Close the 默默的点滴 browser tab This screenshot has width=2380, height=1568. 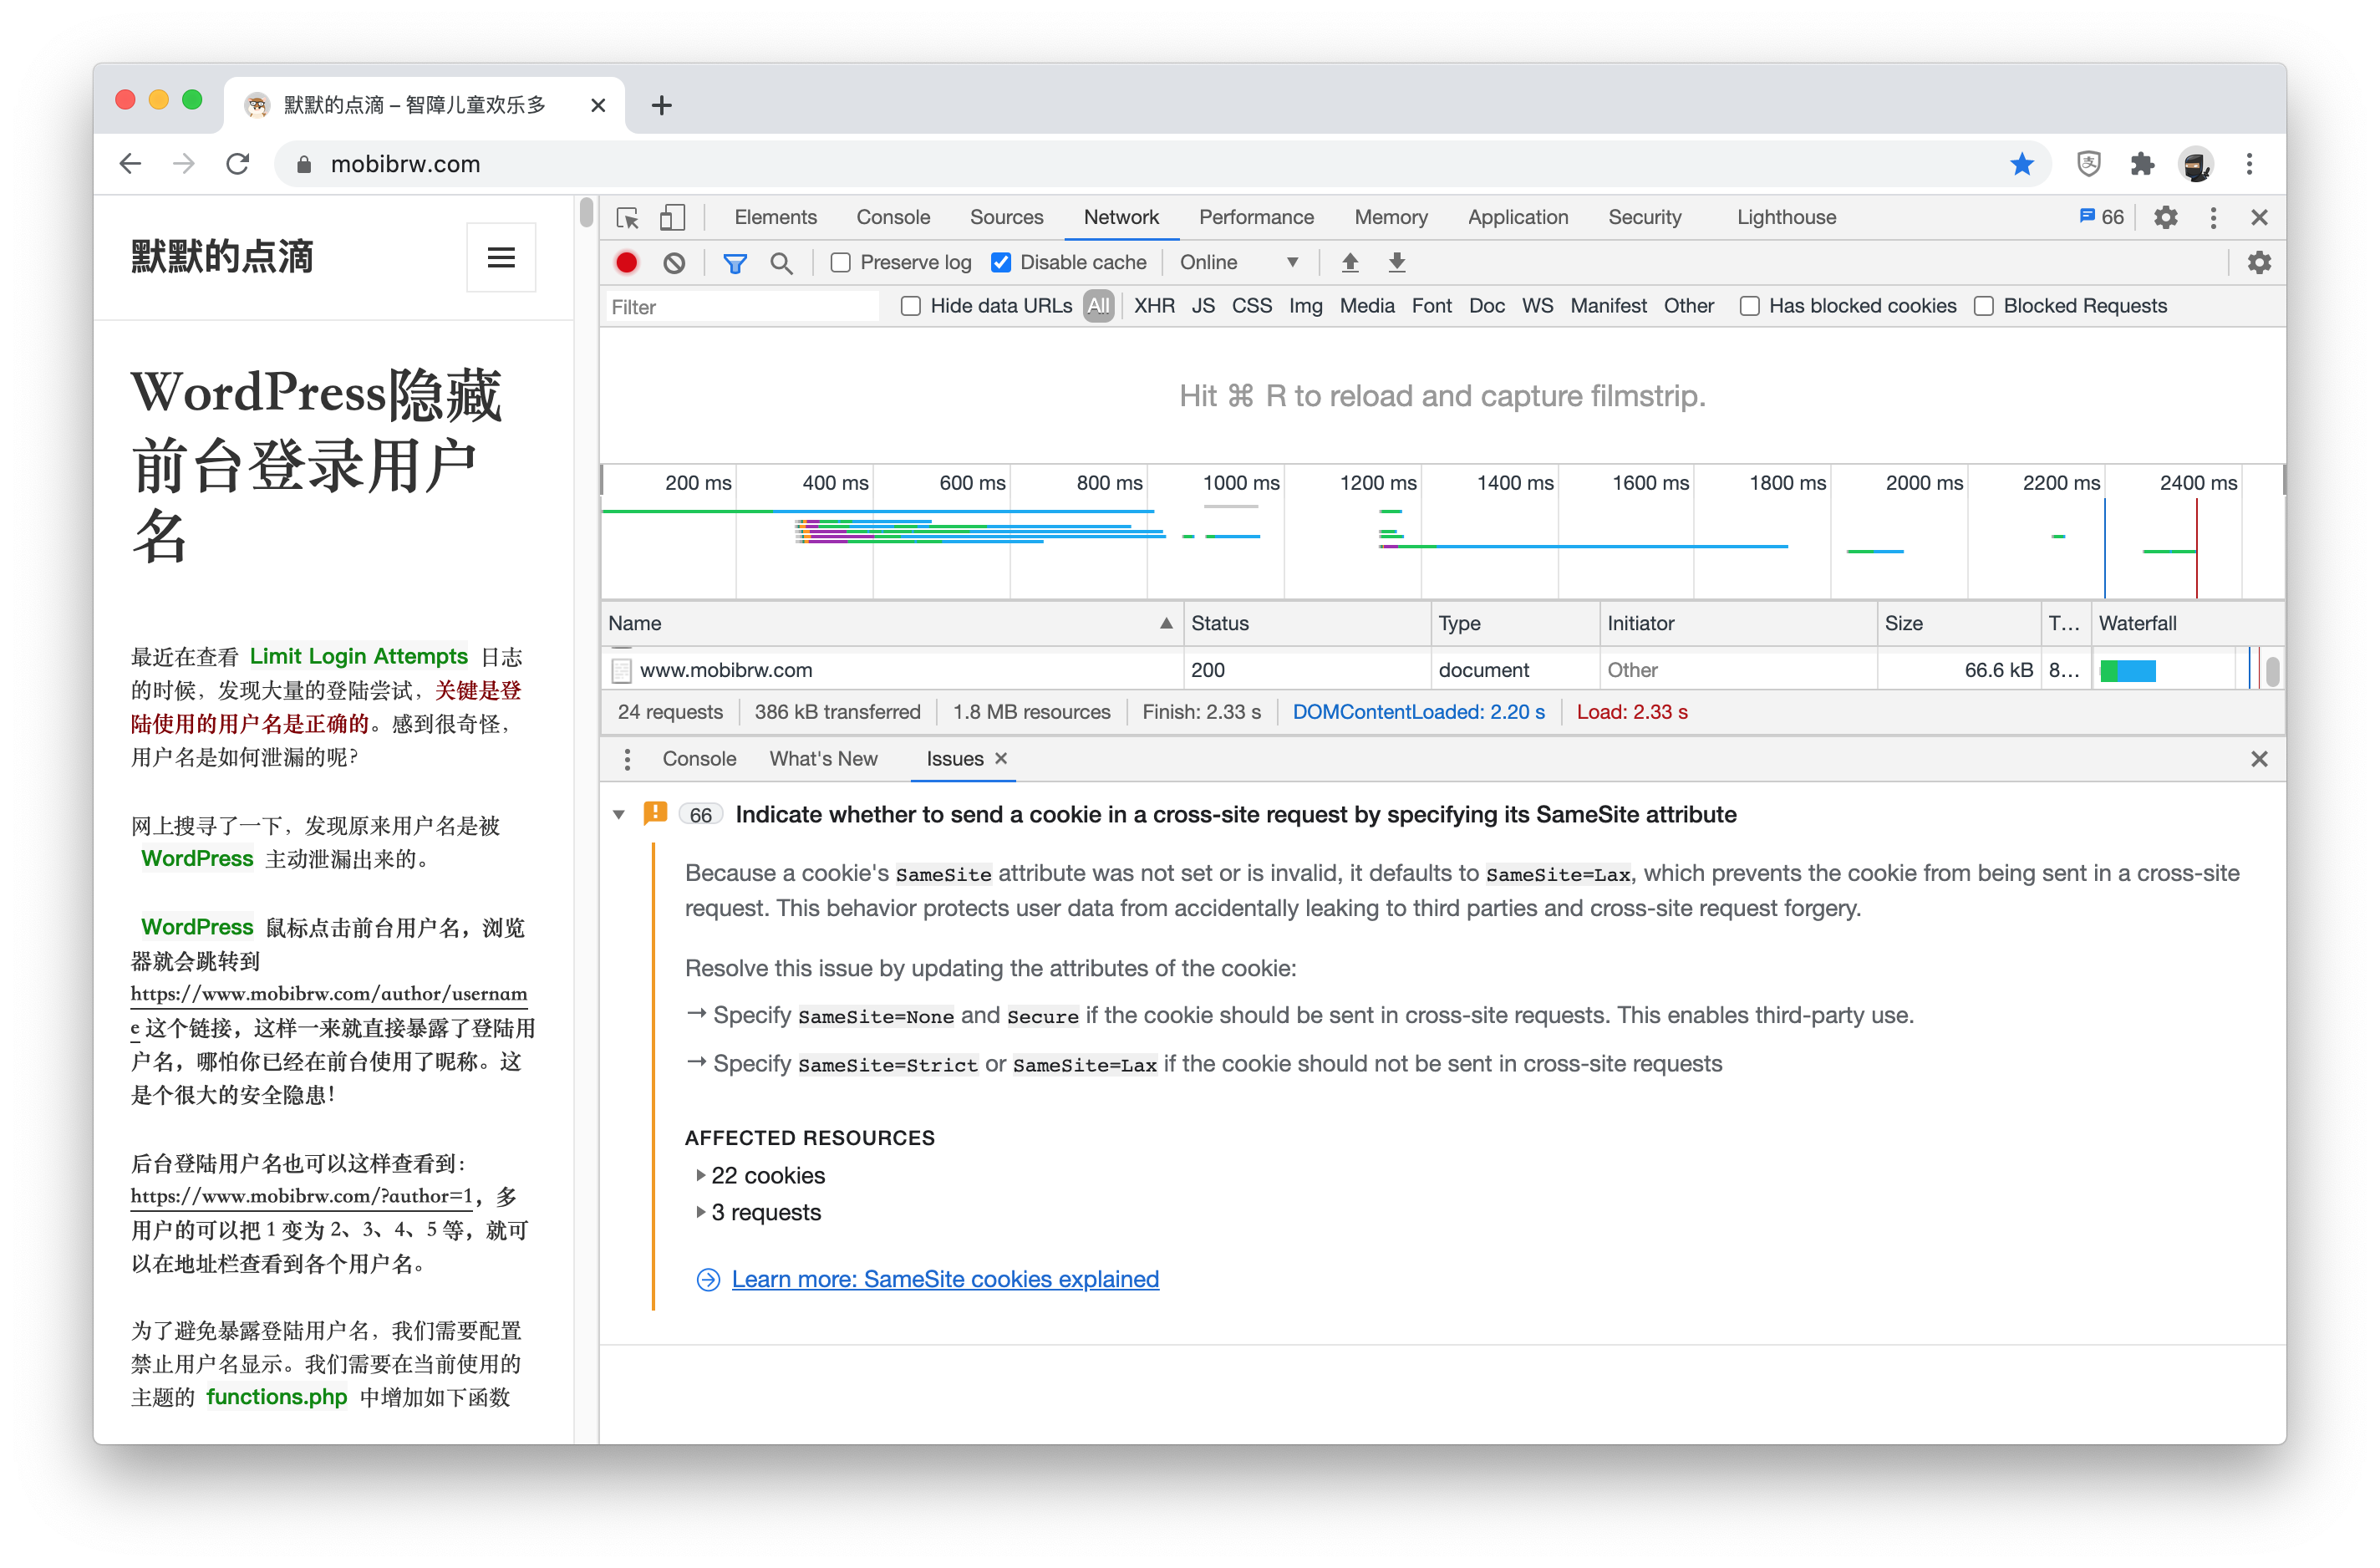tap(598, 105)
